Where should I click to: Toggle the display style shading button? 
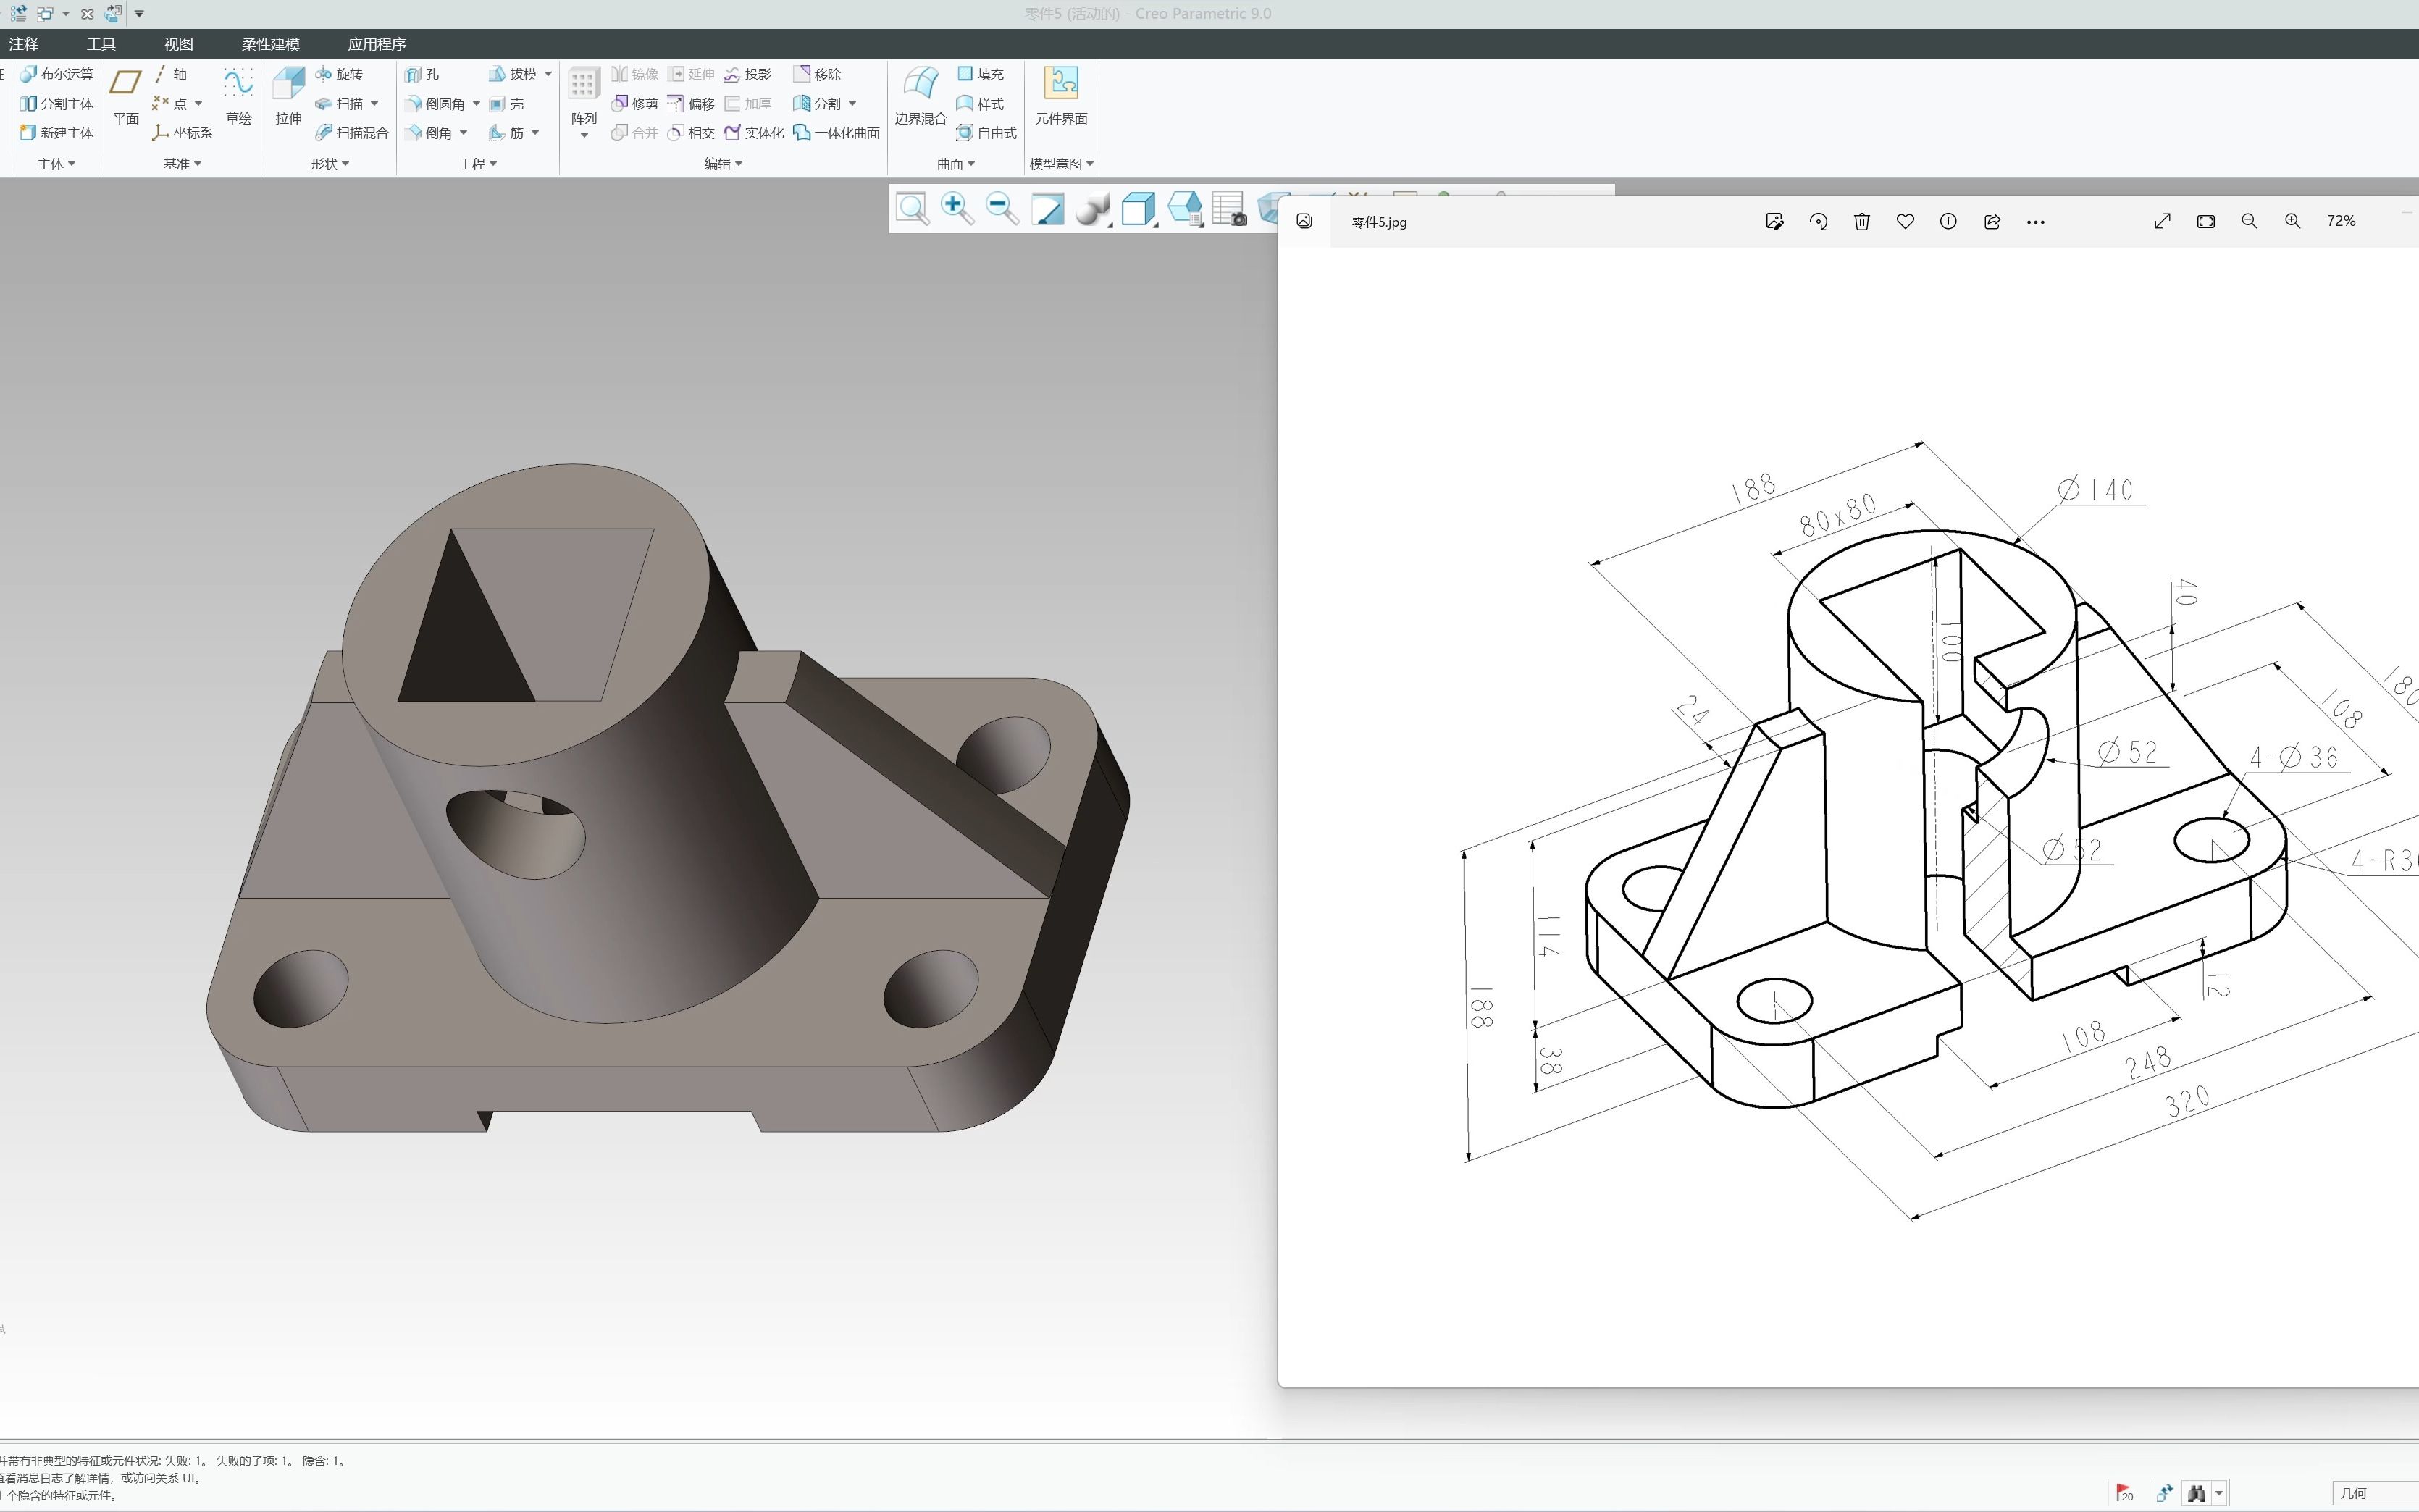click(1092, 209)
